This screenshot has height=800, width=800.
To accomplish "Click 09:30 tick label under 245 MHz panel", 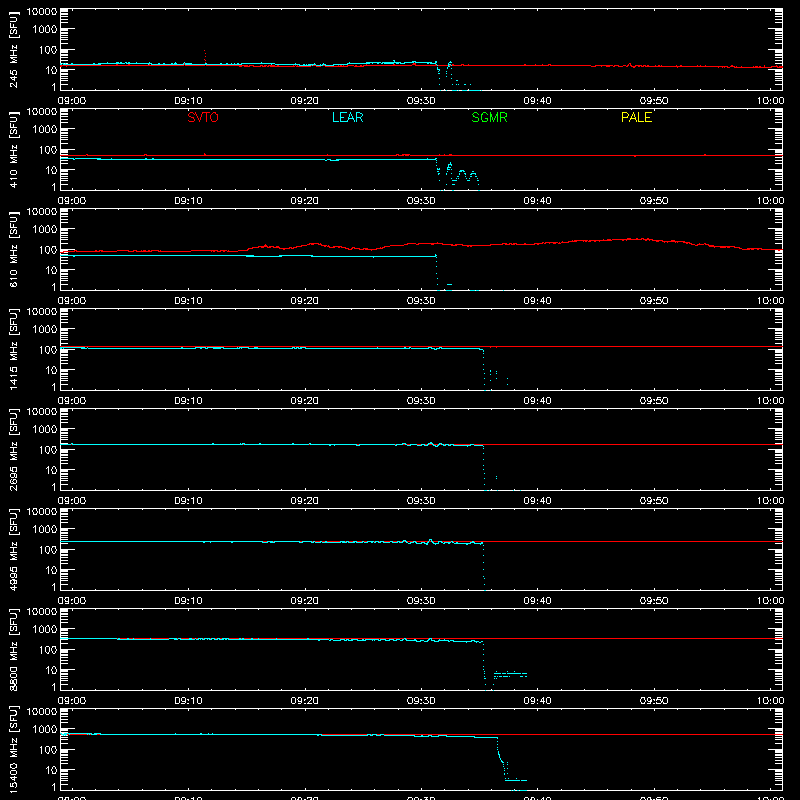I will (x=421, y=101).
